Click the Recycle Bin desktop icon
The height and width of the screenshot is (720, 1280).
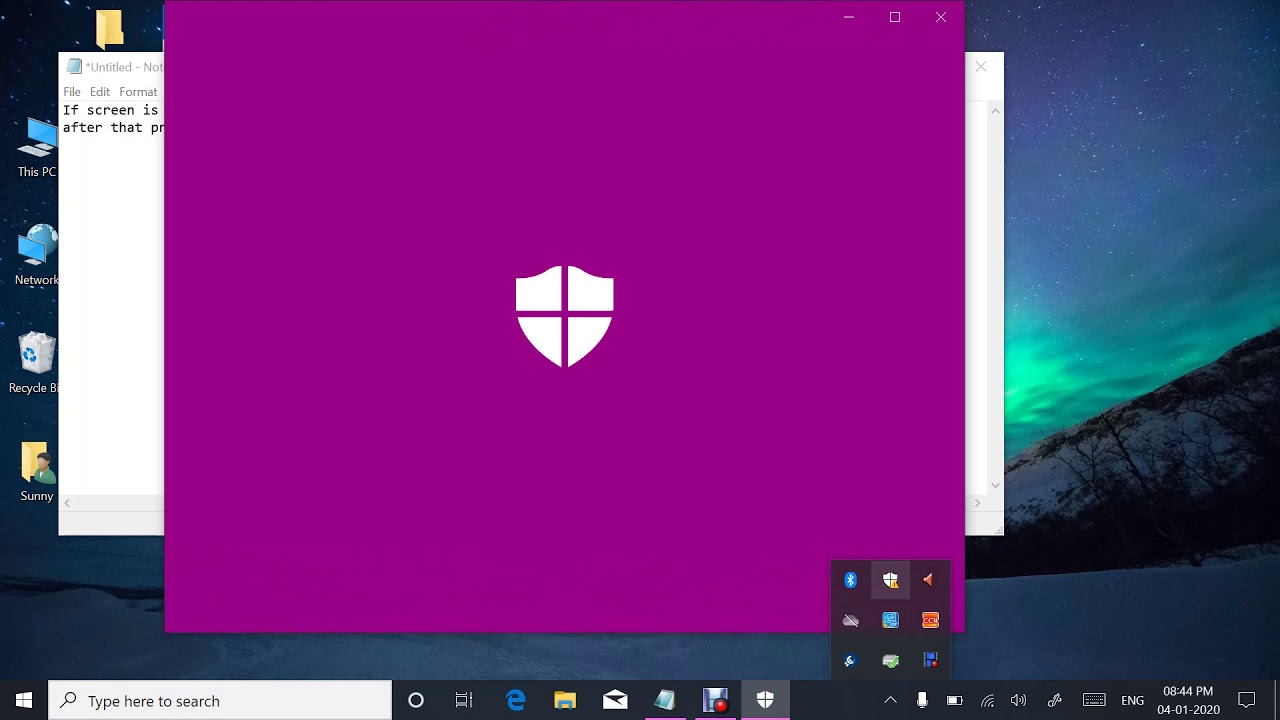[x=36, y=363]
